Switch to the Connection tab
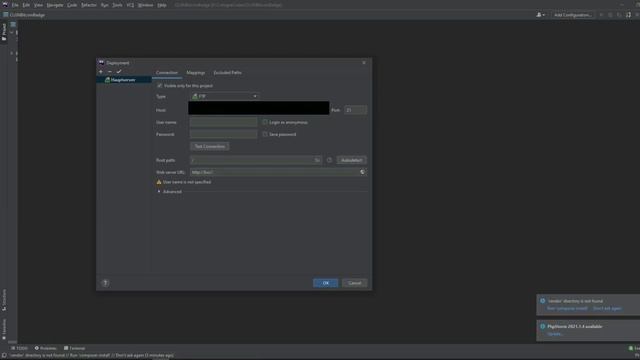640x360 pixels. point(167,73)
